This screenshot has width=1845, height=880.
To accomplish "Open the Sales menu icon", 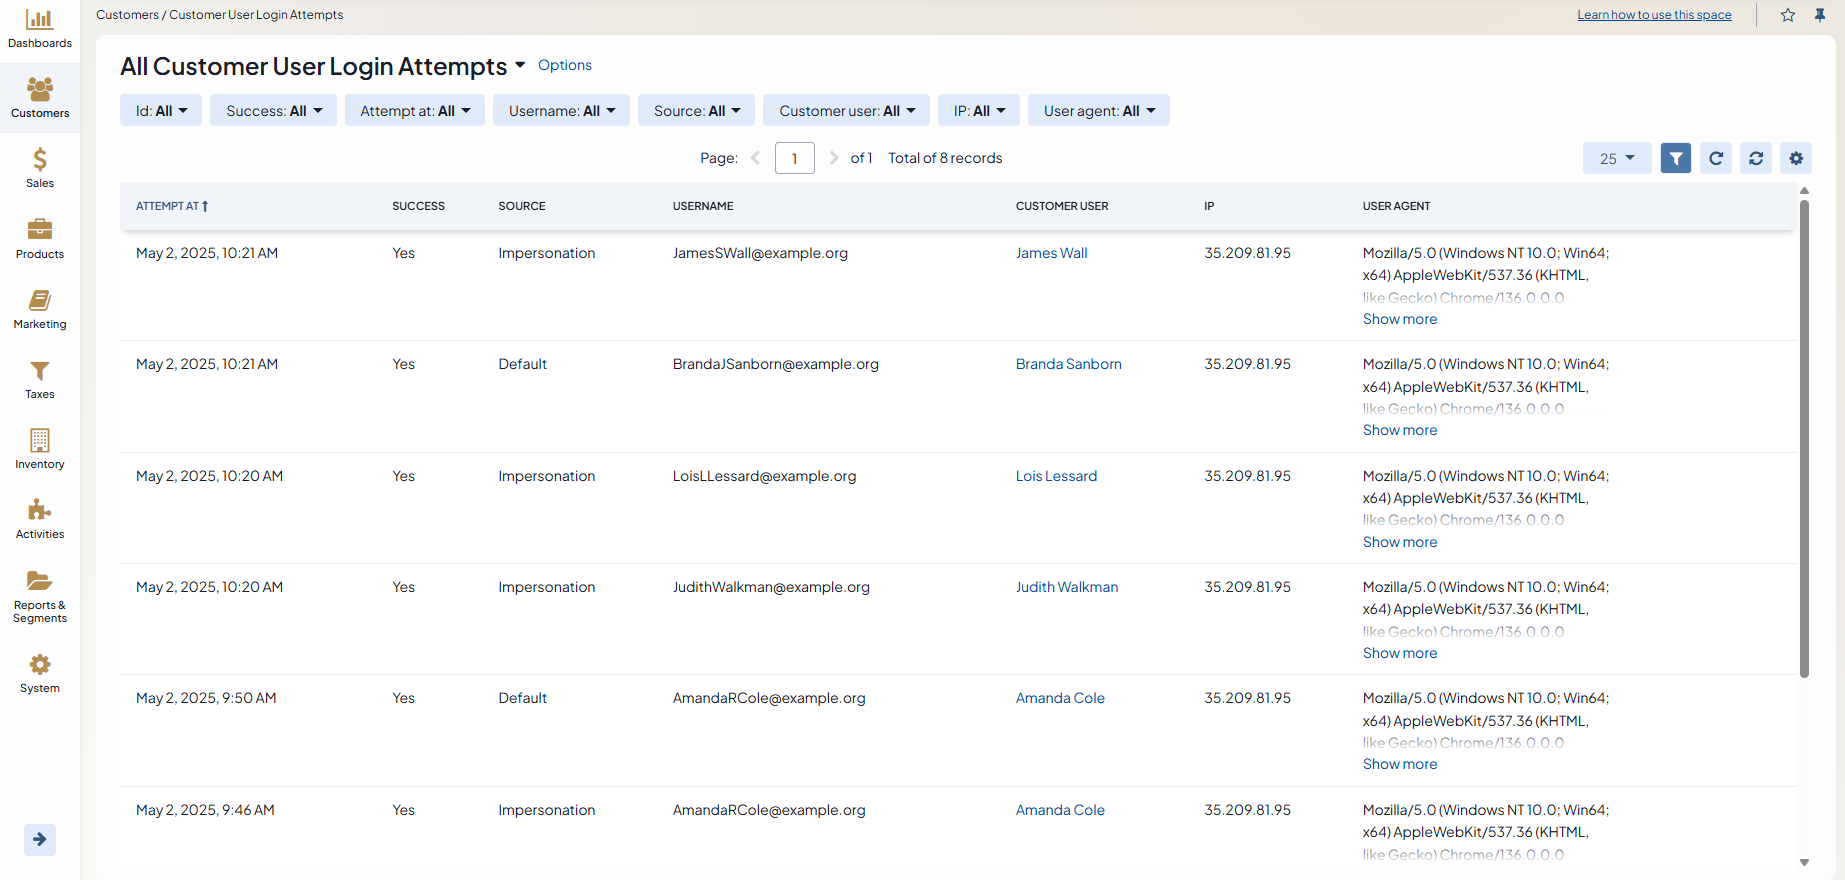I will click(40, 168).
